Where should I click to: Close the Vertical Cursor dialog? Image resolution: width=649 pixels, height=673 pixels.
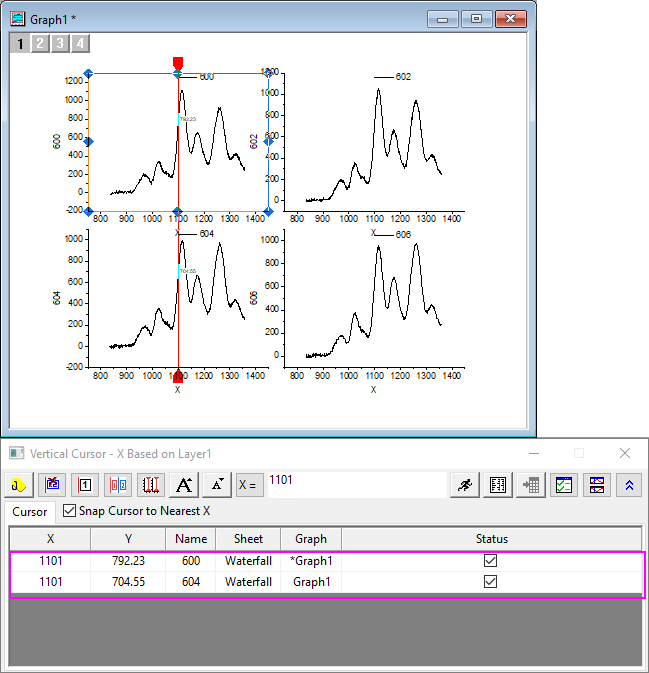625,453
